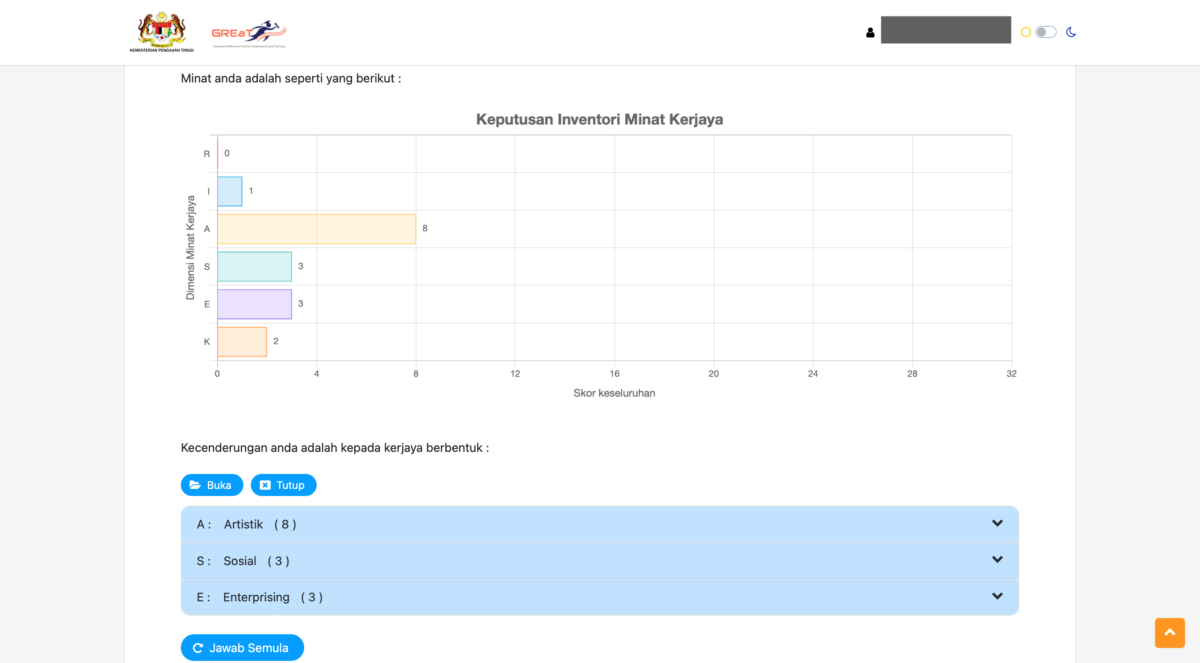Image resolution: width=1200 pixels, height=663 pixels.
Task: Click the teal Social bar in chart
Action: [254, 267]
